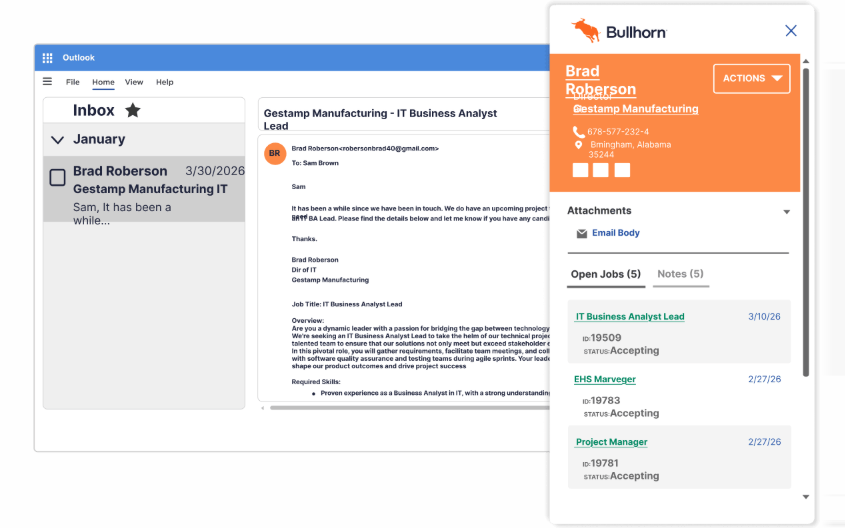Select the Home tab in Outlook
This screenshot has height=528, width=845.
pyautogui.click(x=103, y=82)
